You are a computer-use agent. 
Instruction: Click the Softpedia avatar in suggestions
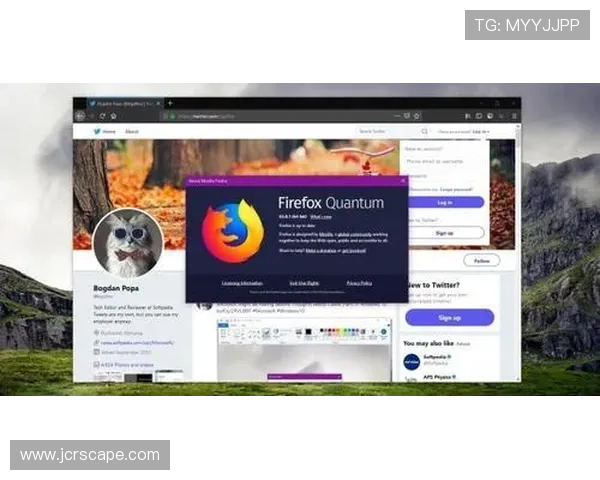pos(411,360)
